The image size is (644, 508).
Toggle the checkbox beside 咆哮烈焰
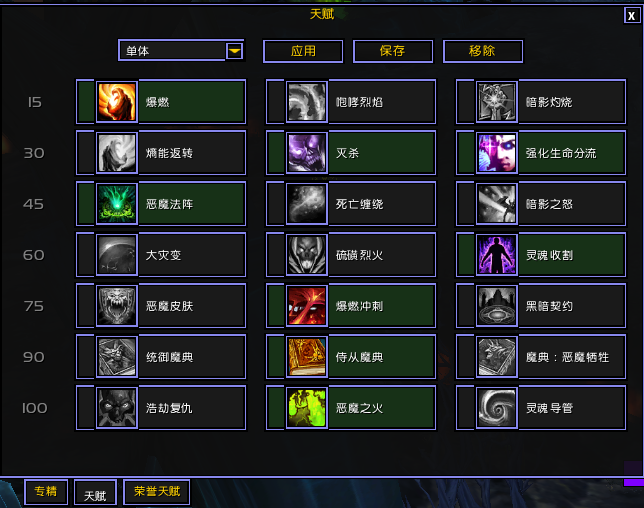coord(276,102)
